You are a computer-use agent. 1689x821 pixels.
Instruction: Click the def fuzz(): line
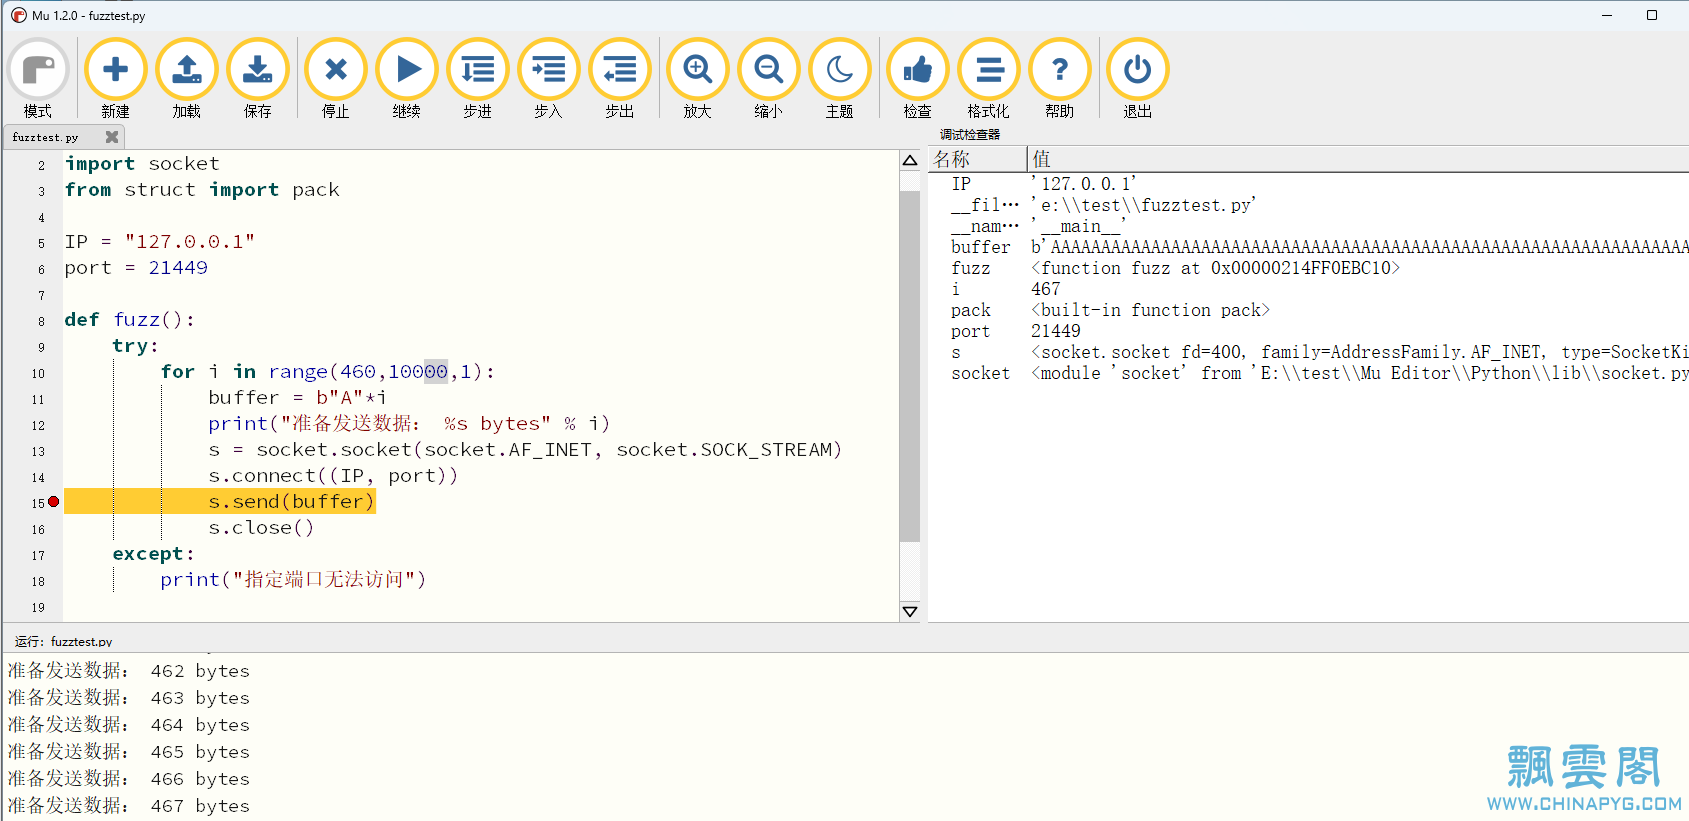click(x=130, y=320)
